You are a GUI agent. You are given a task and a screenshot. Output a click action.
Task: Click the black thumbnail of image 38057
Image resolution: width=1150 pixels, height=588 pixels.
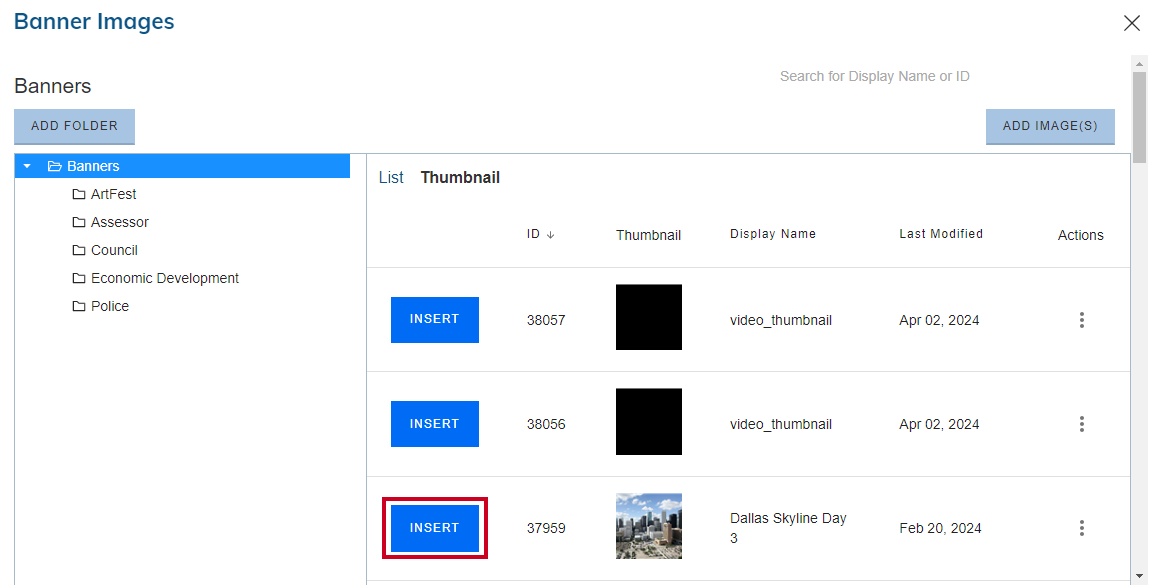pos(649,317)
